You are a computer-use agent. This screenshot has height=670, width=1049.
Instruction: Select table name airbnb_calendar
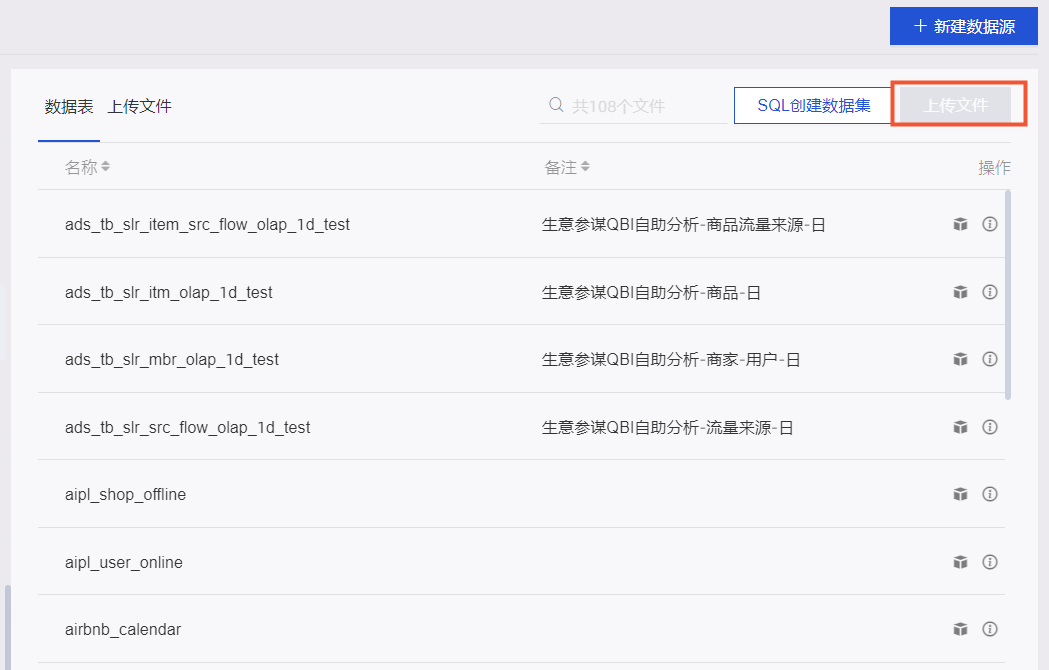click(x=123, y=629)
